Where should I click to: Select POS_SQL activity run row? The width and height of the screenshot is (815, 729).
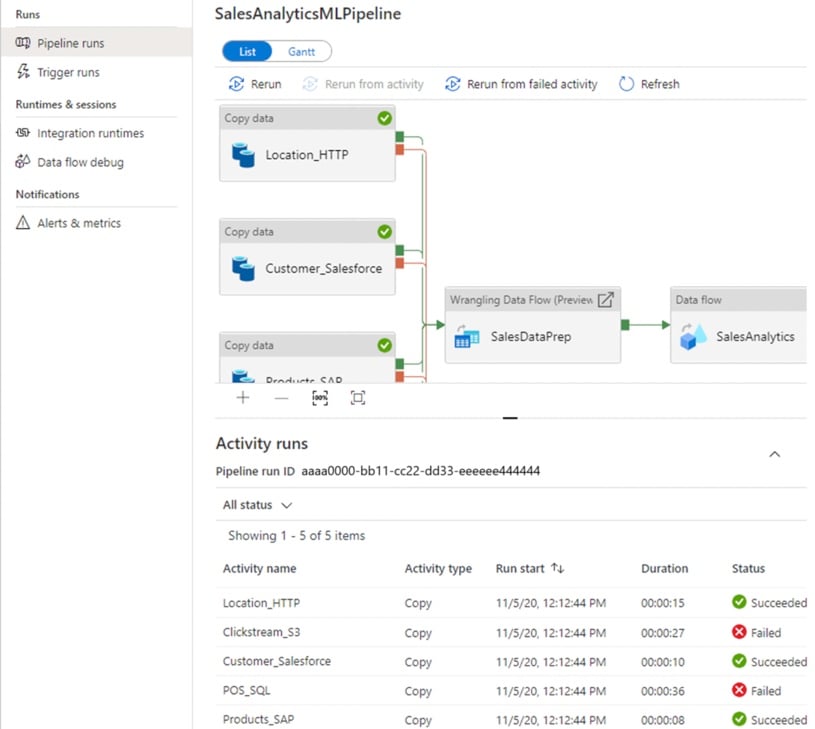(x=511, y=691)
